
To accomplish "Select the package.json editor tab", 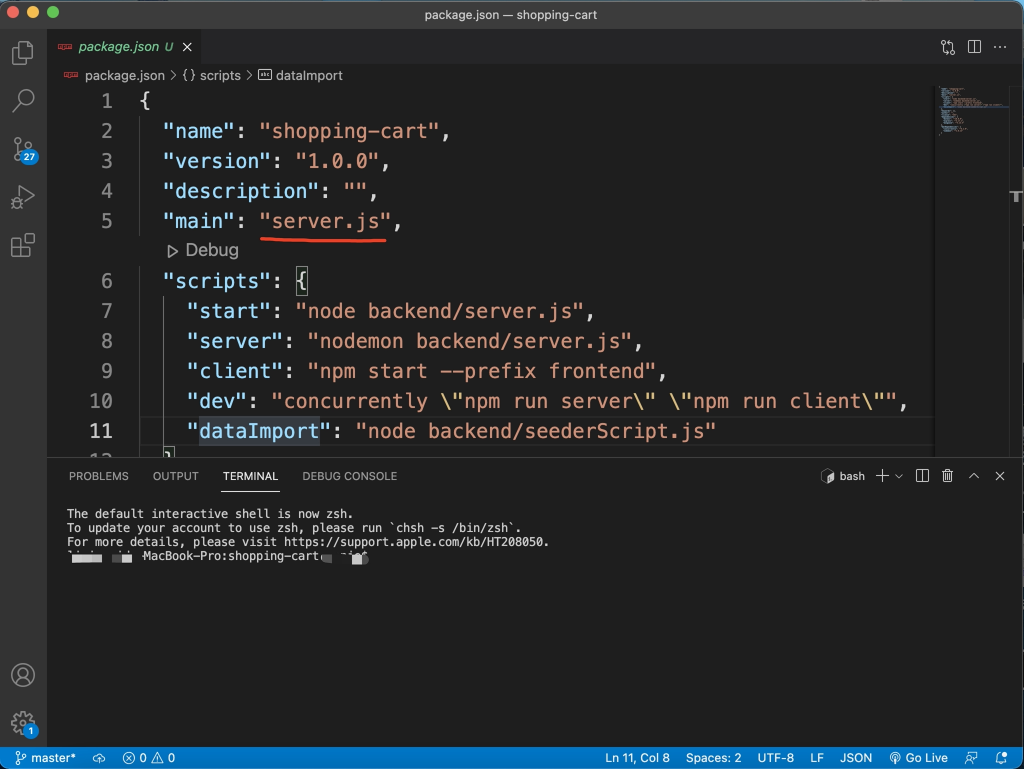I will [124, 47].
